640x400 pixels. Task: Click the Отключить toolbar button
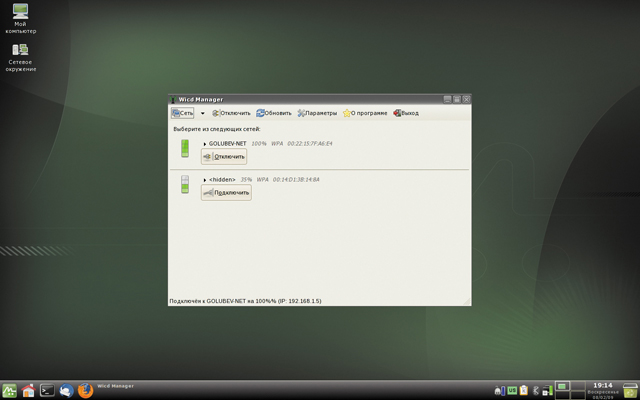pos(231,113)
